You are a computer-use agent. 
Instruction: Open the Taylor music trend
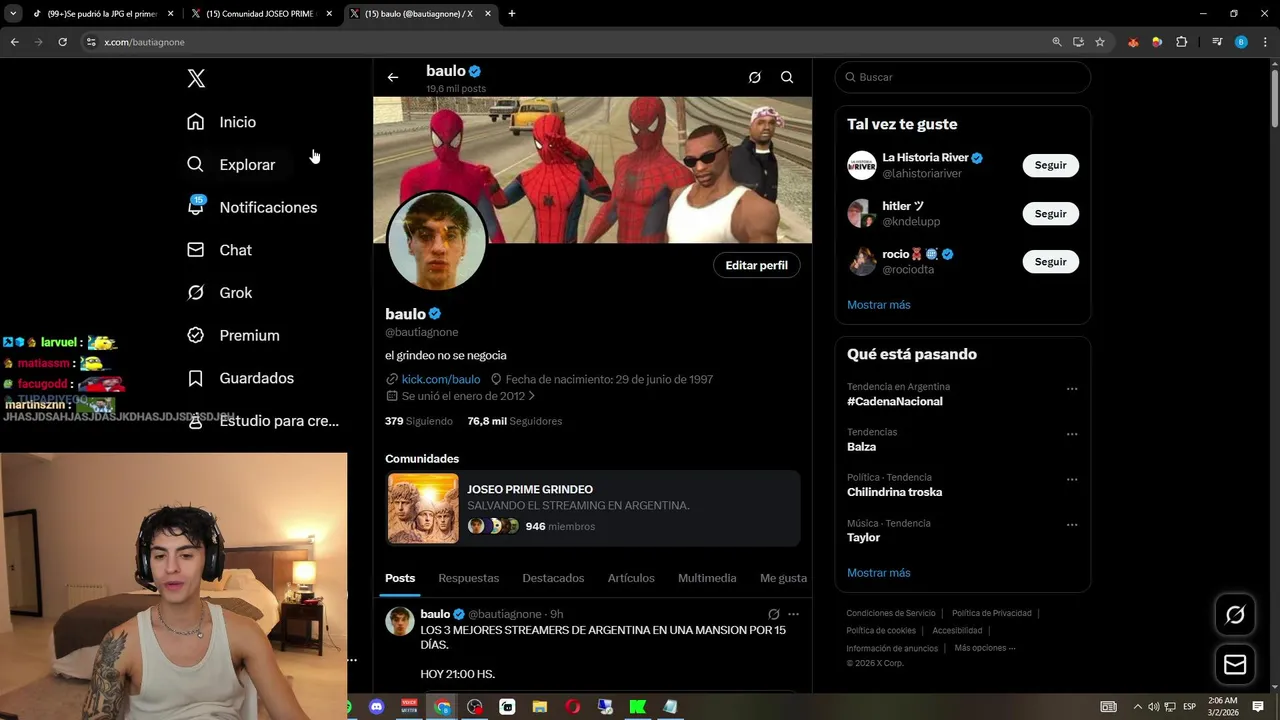[x=864, y=537]
